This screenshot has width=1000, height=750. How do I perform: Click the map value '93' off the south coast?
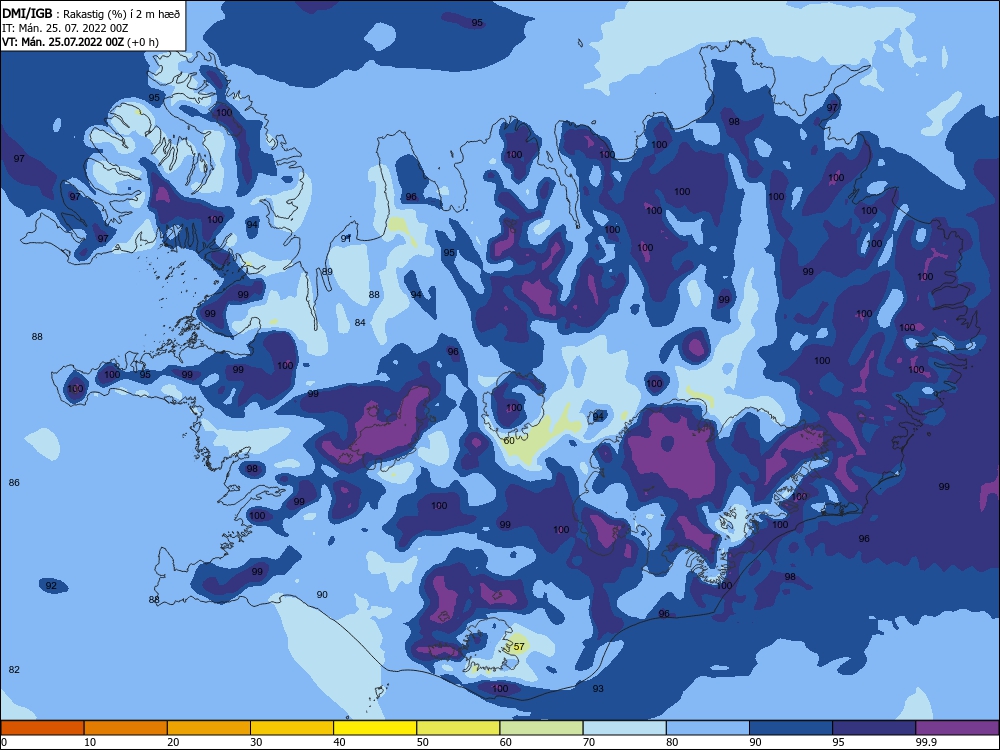point(598,689)
